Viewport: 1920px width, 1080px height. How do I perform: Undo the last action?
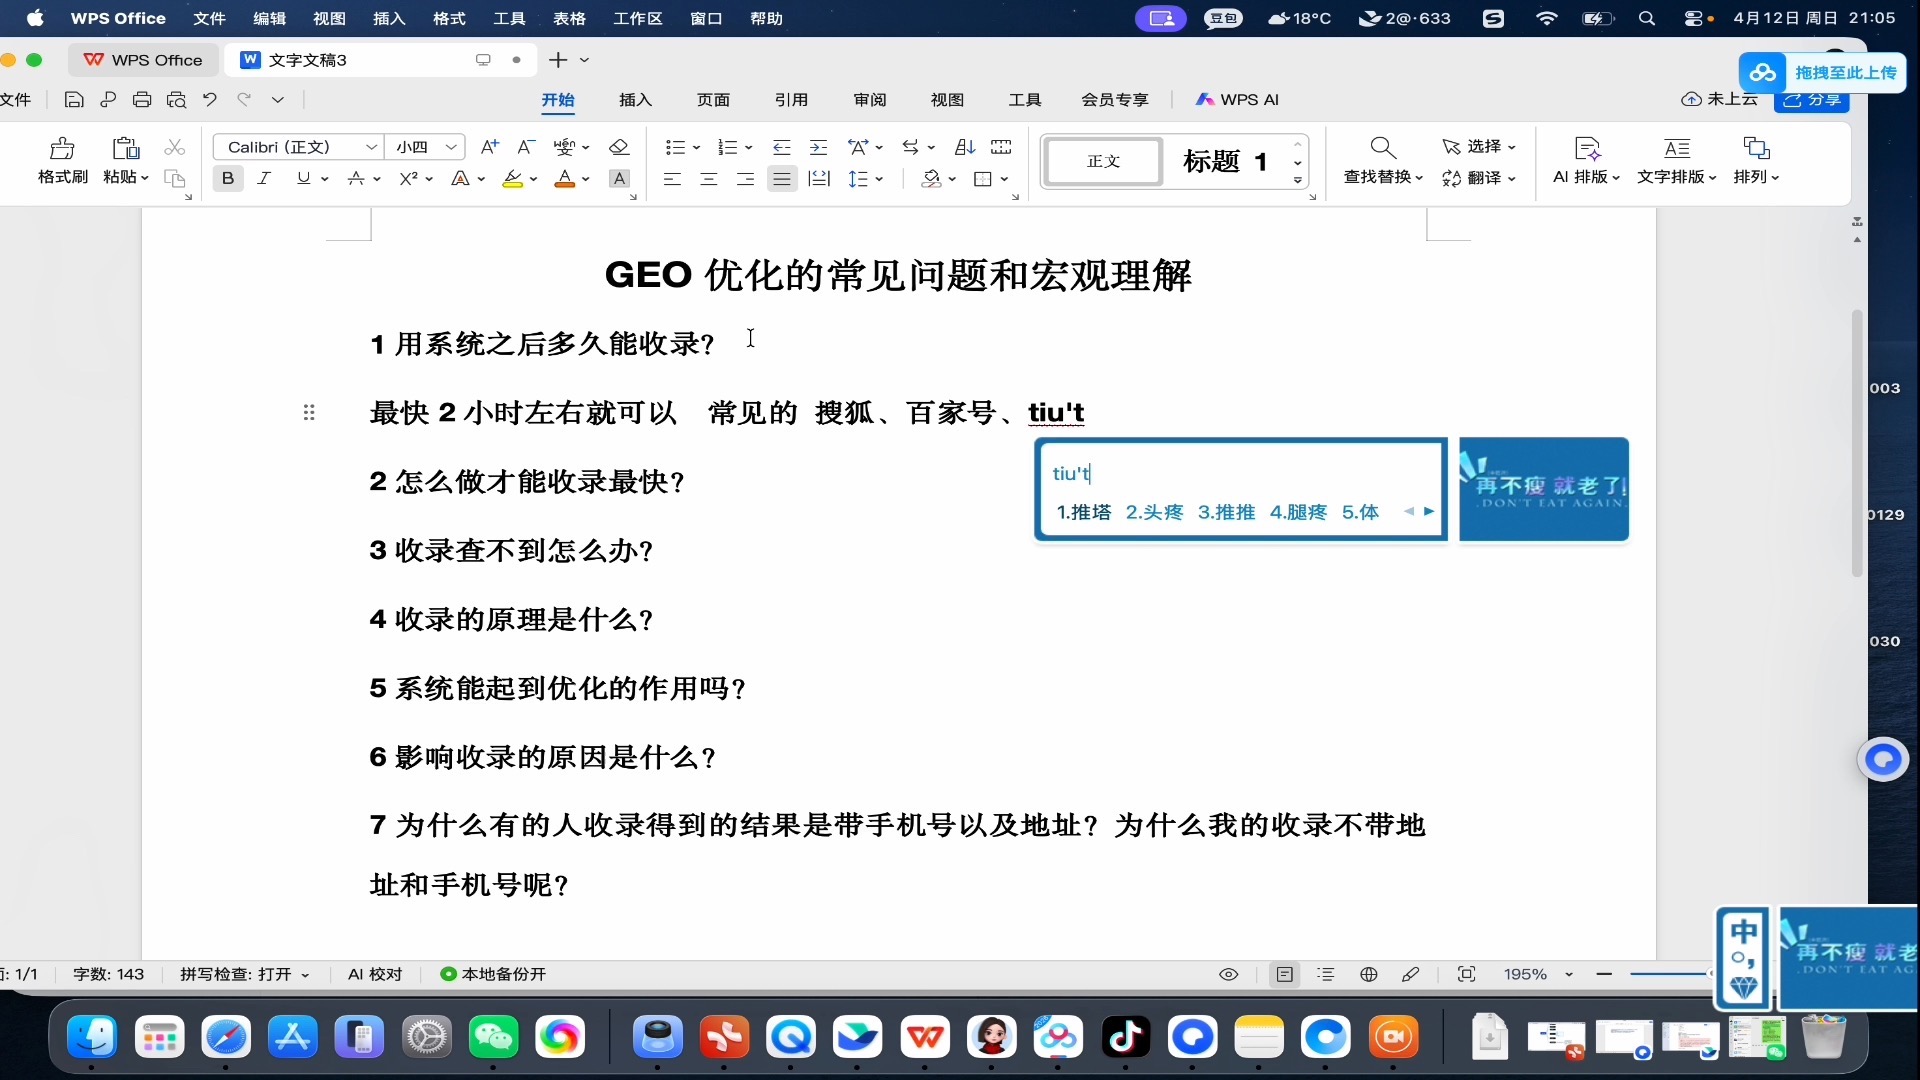210,100
